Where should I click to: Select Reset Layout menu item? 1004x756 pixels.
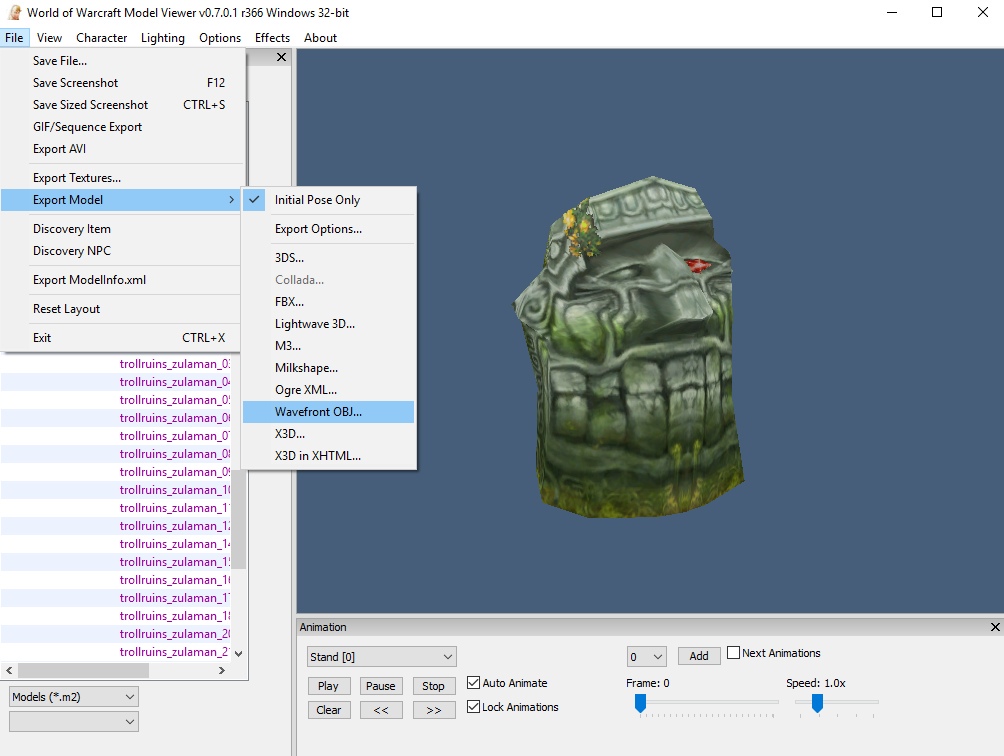120,309
